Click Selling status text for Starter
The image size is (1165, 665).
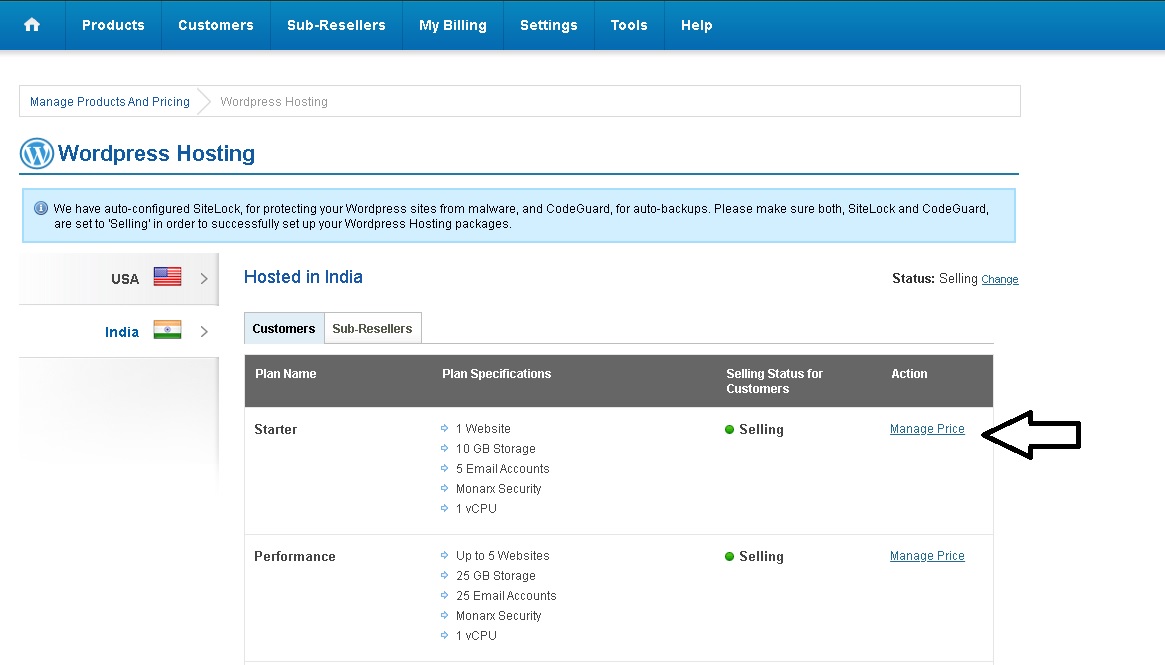[x=762, y=429]
